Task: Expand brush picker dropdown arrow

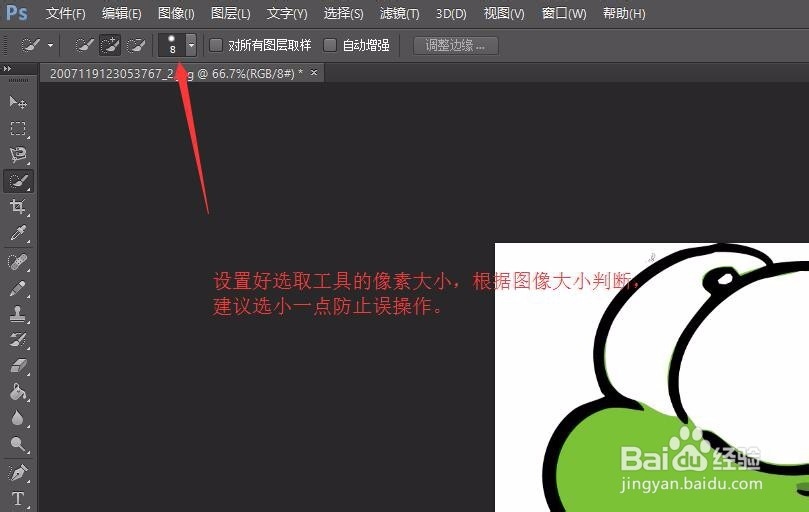Action: coord(191,45)
